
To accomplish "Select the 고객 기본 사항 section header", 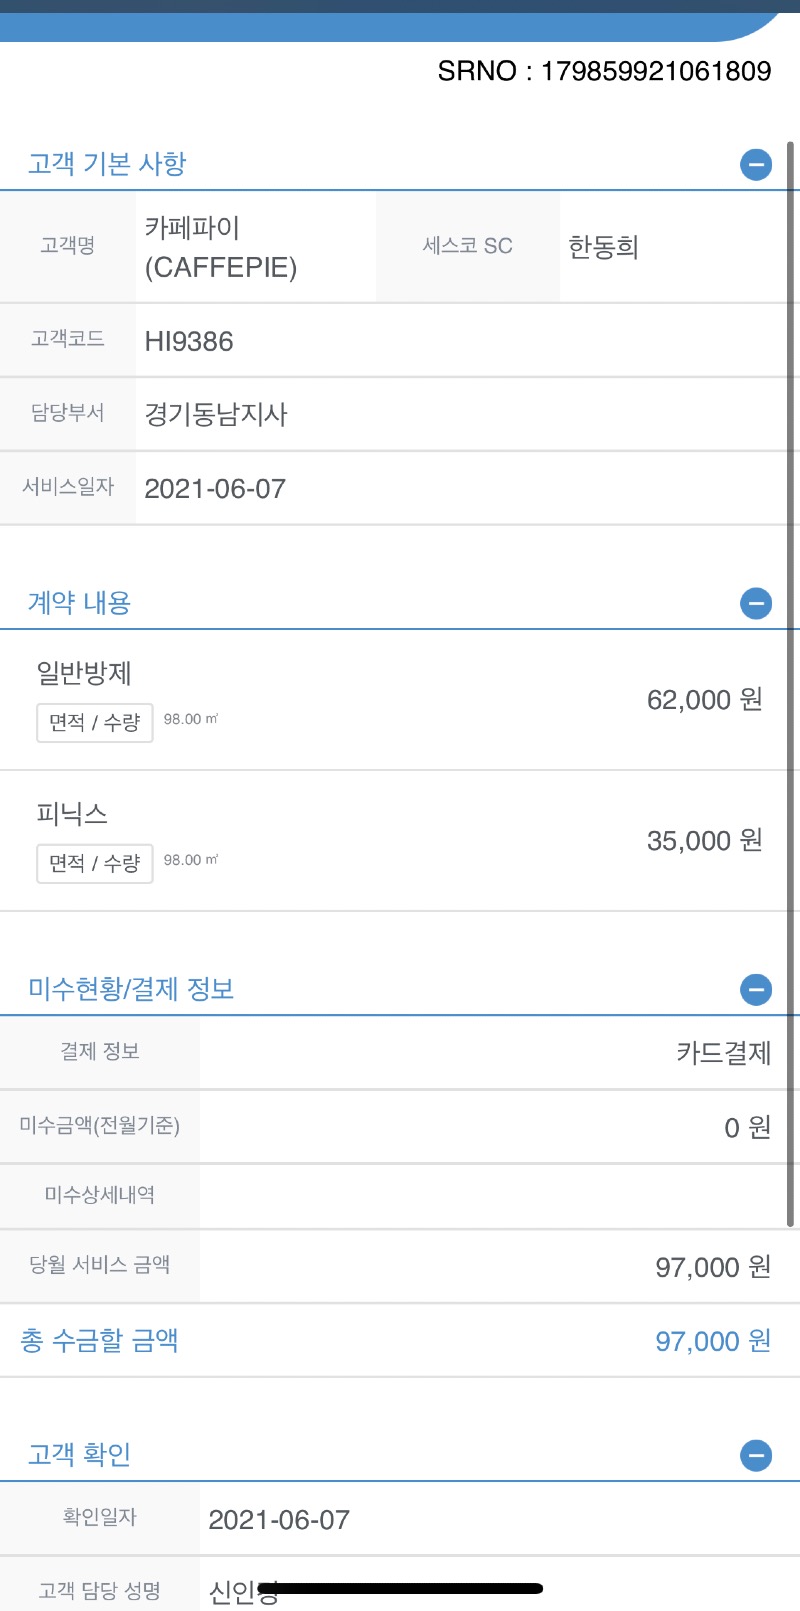I will (107, 164).
